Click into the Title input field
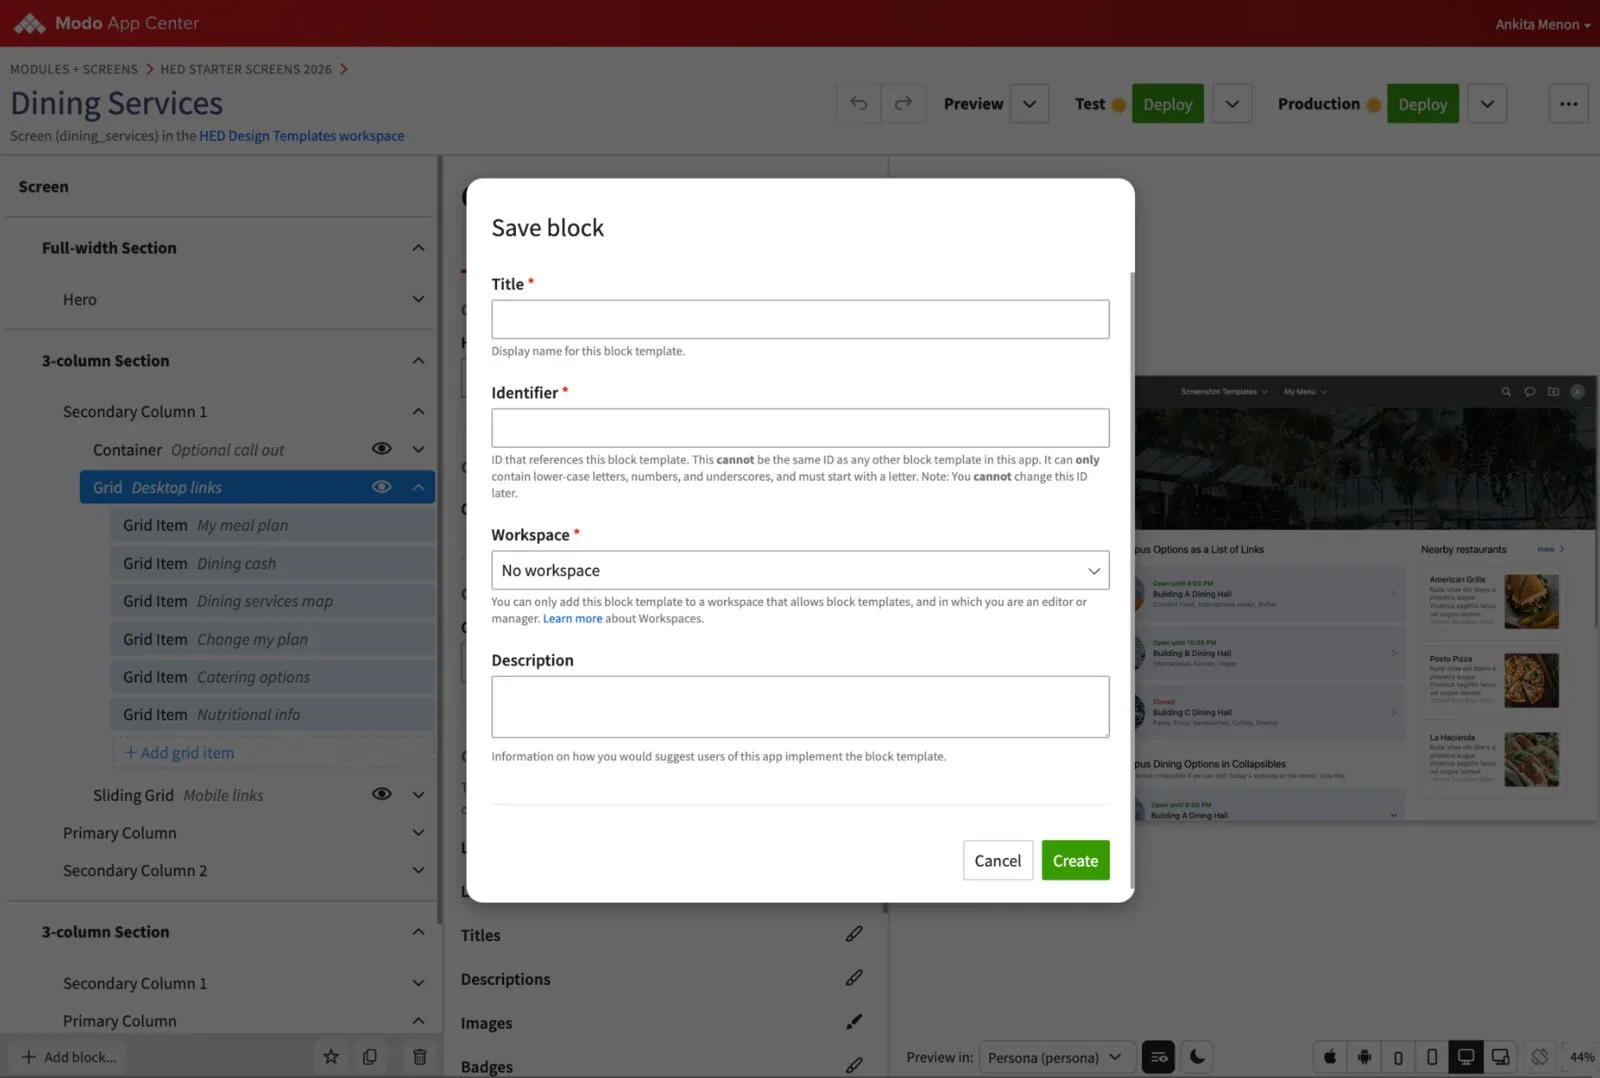1600x1078 pixels. pyautogui.click(x=800, y=319)
